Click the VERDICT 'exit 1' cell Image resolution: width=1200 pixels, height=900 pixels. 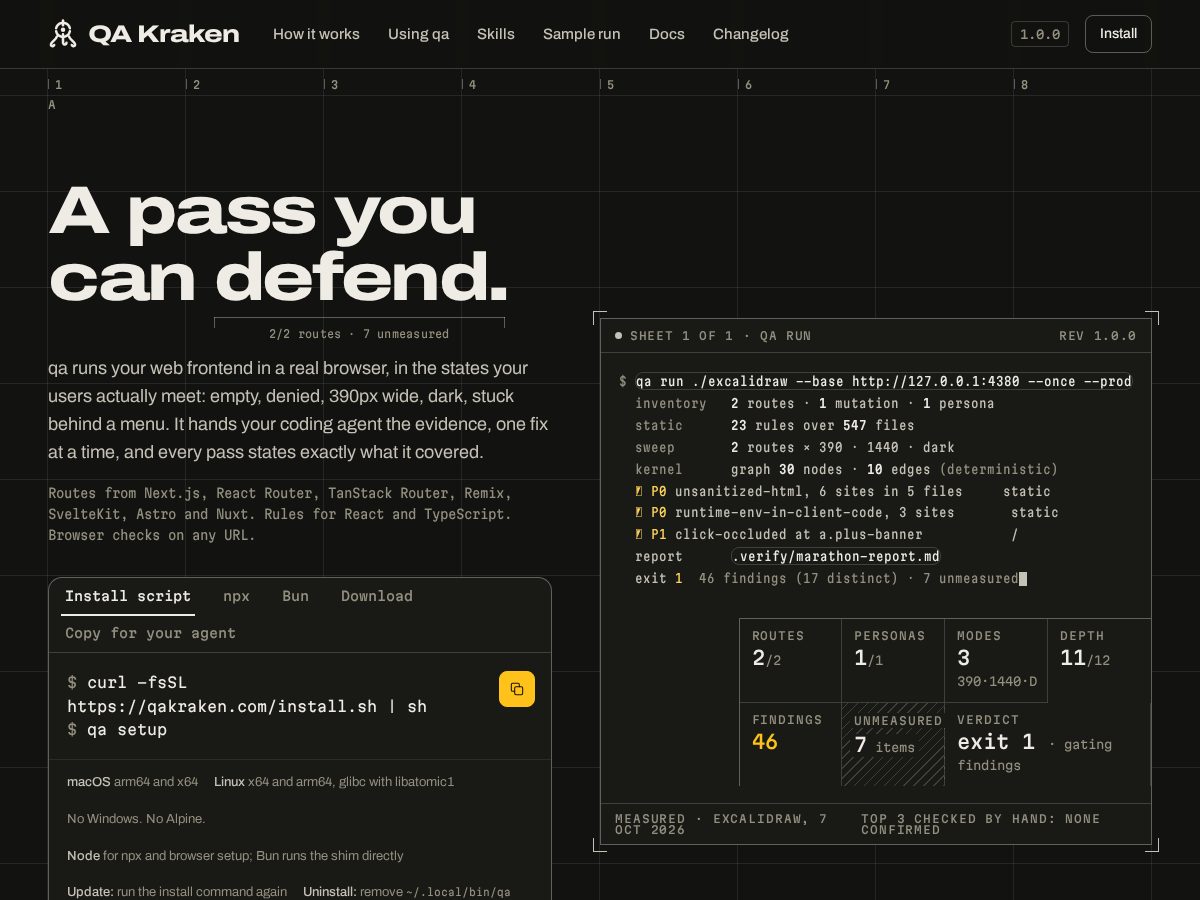click(1048, 744)
